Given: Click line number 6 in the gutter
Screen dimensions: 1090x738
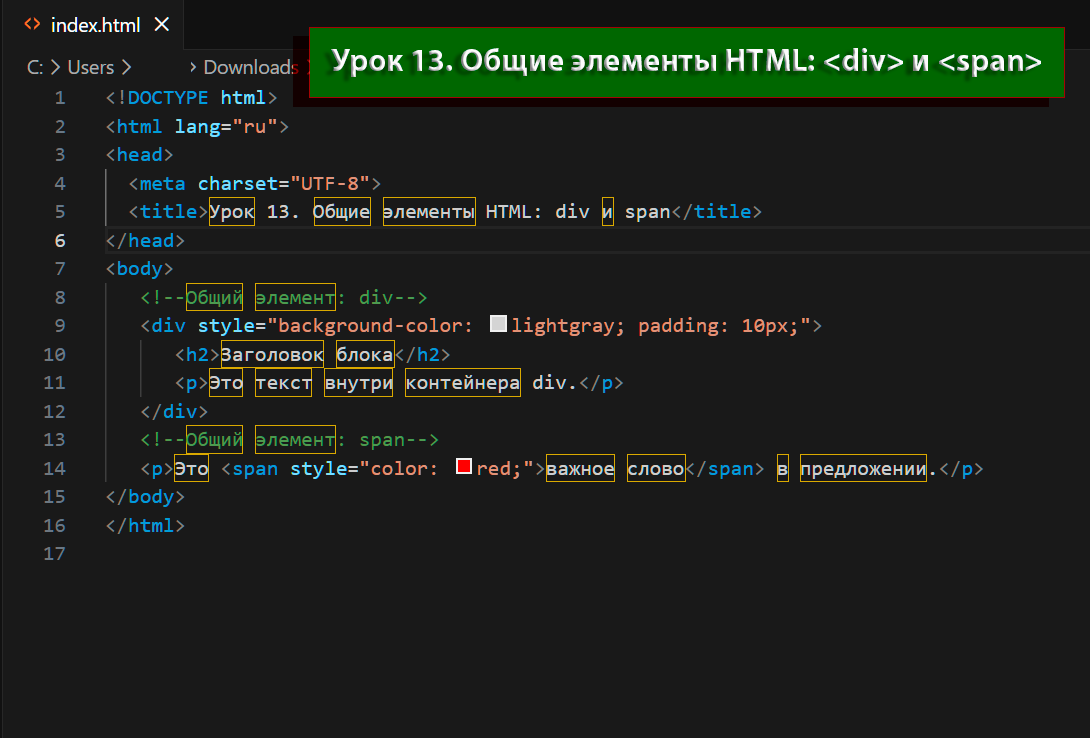Looking at the screenshot, I should pyautogui.click(x=59, y=240).
